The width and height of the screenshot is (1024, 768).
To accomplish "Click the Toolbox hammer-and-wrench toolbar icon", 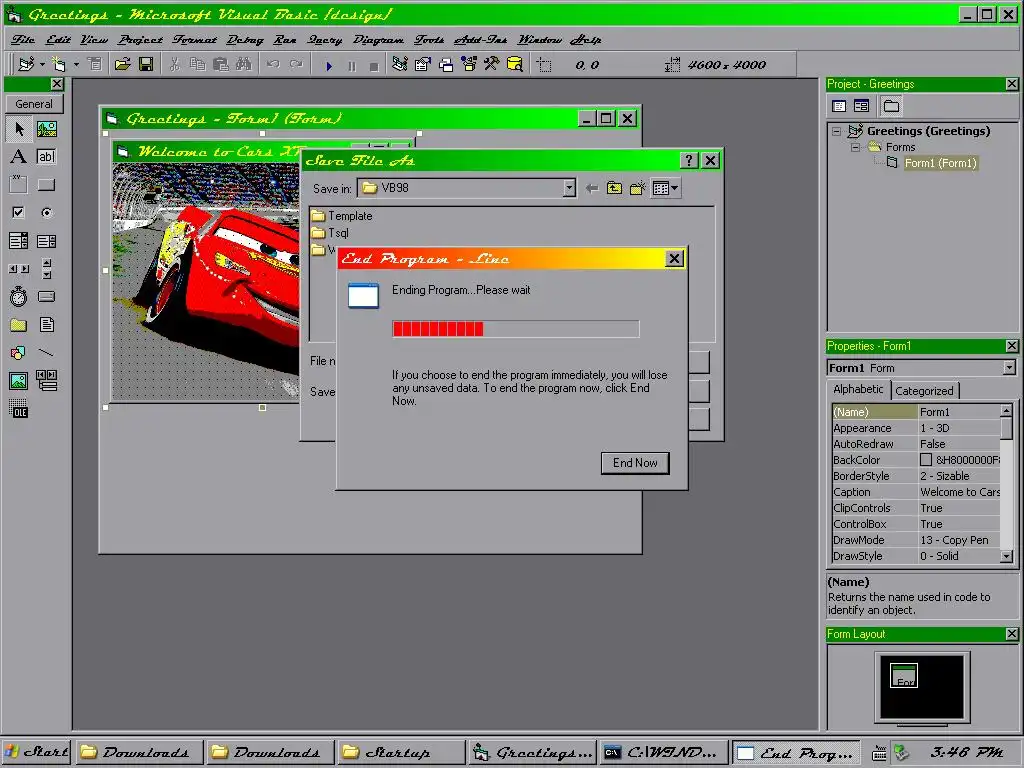I will tap(492, 64).
